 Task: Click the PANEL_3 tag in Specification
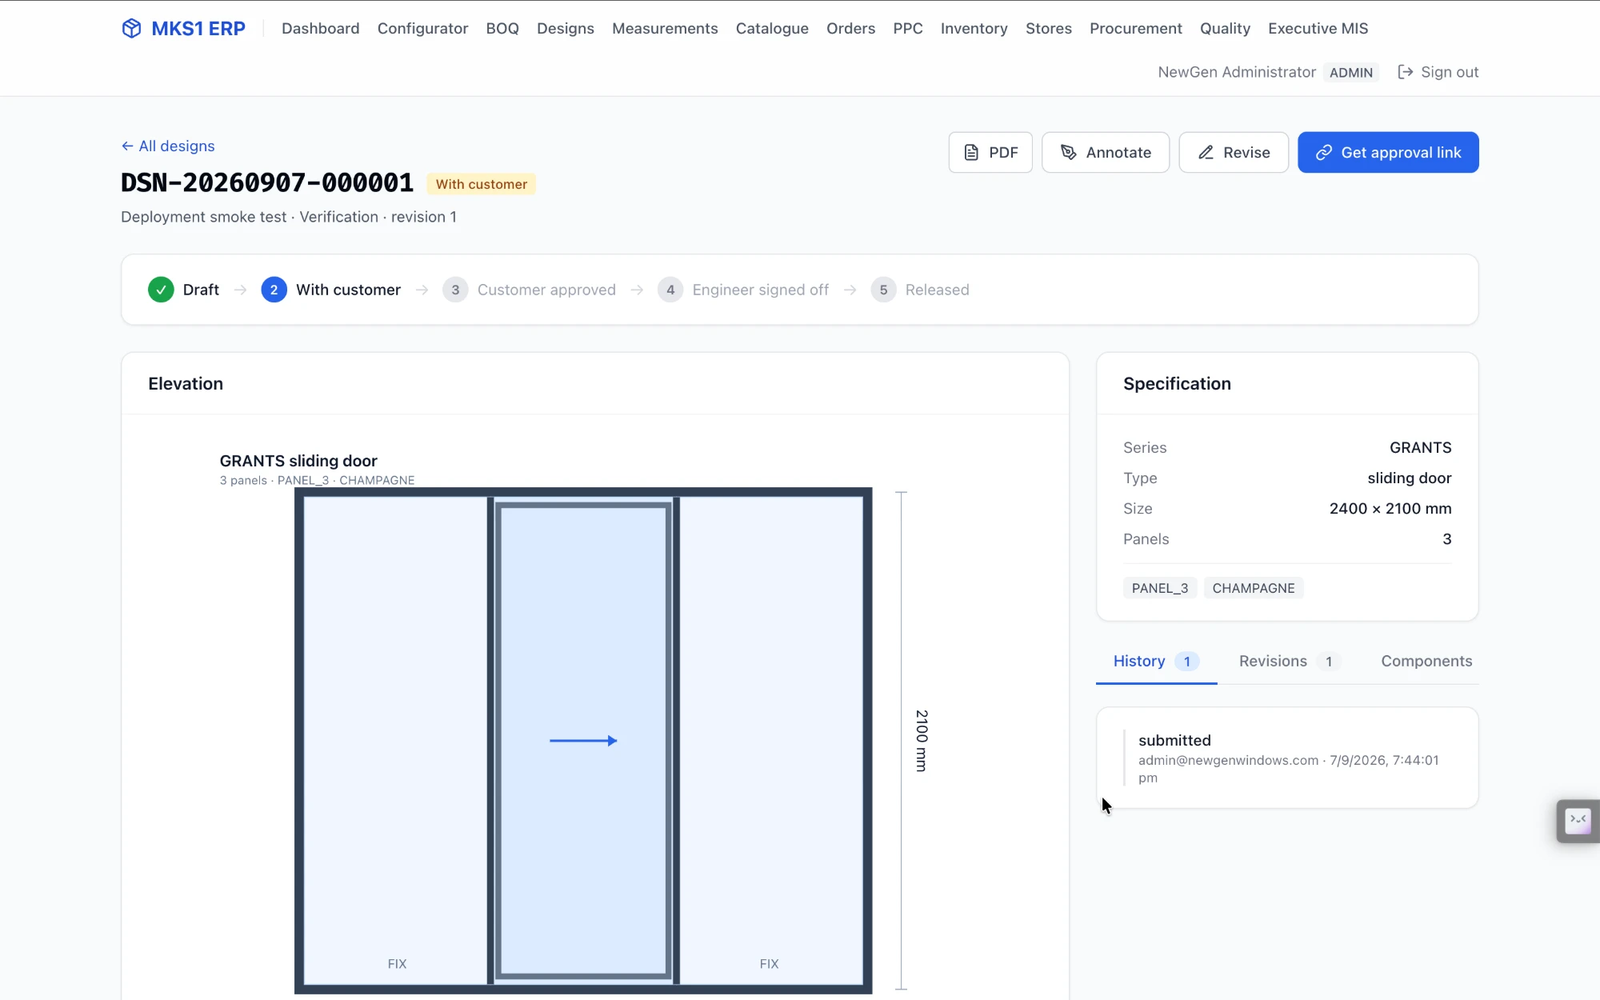click(x=1160, y=588)
